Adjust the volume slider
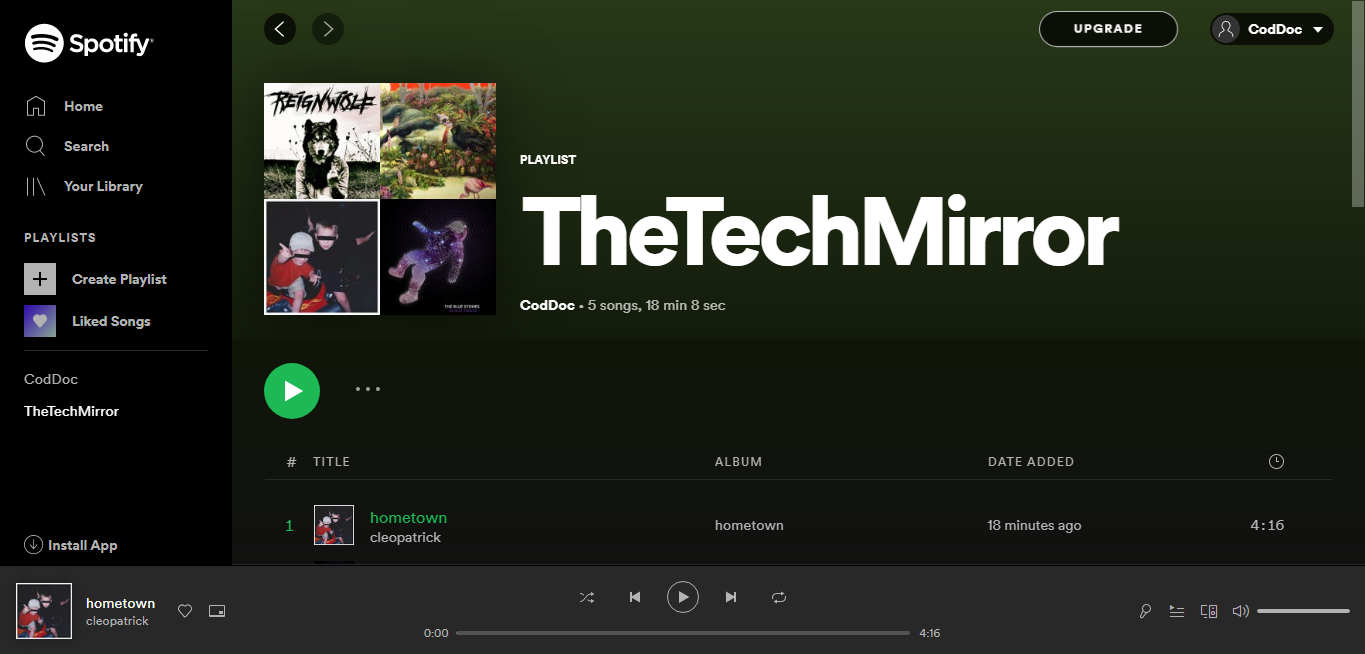This screenshot has height=654, width=1365. point(1304,611)
